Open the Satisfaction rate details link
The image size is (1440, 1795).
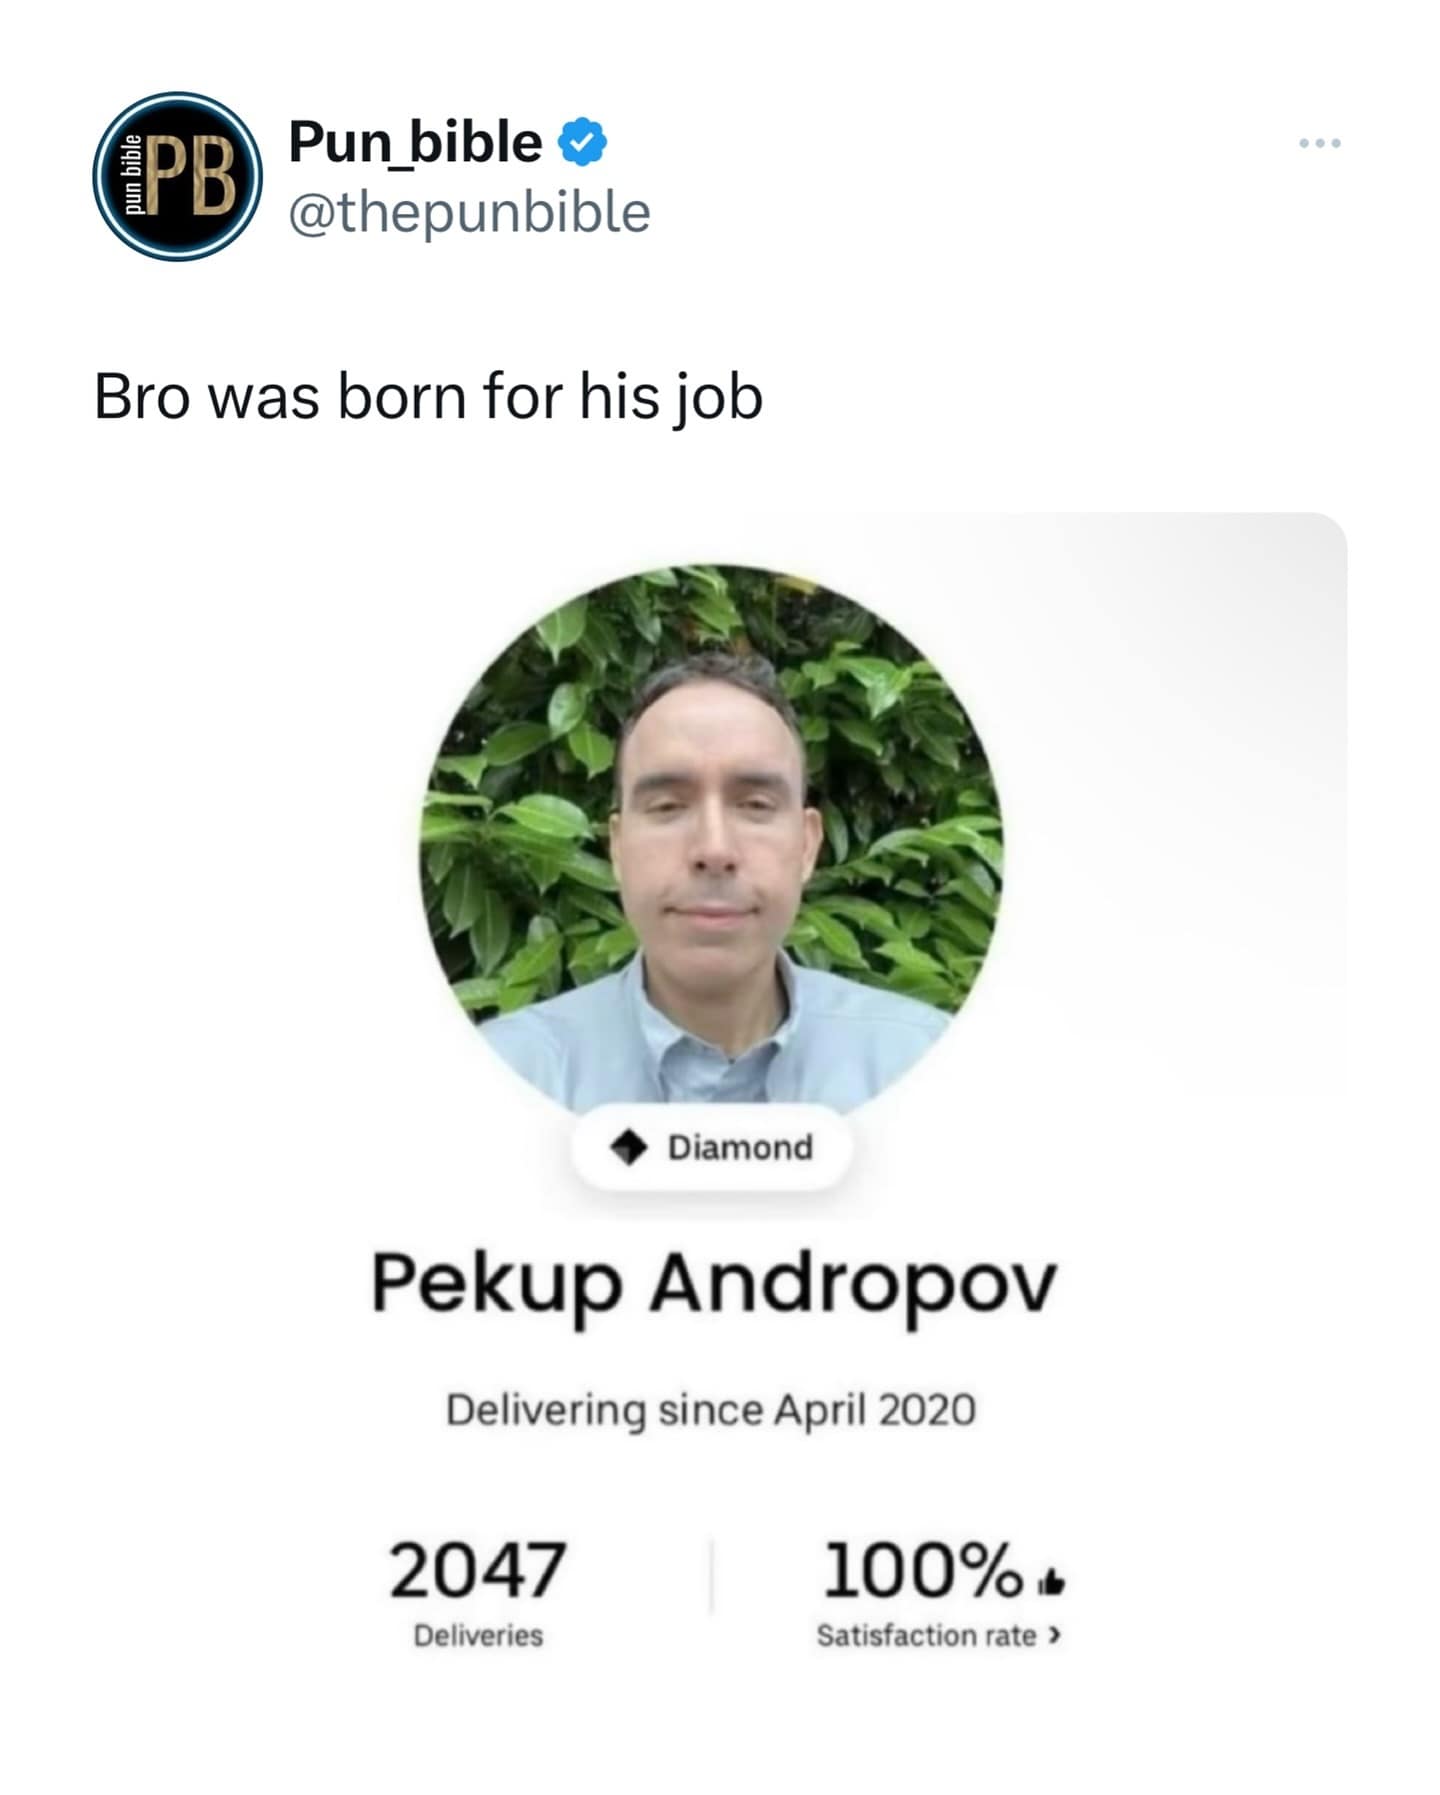click(x=926, y=1635)
